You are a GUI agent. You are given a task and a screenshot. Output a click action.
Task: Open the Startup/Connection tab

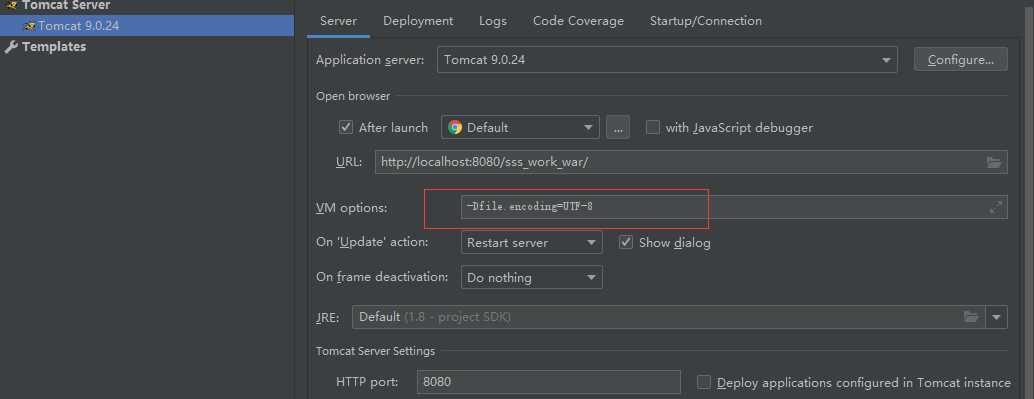pos(706,21)
